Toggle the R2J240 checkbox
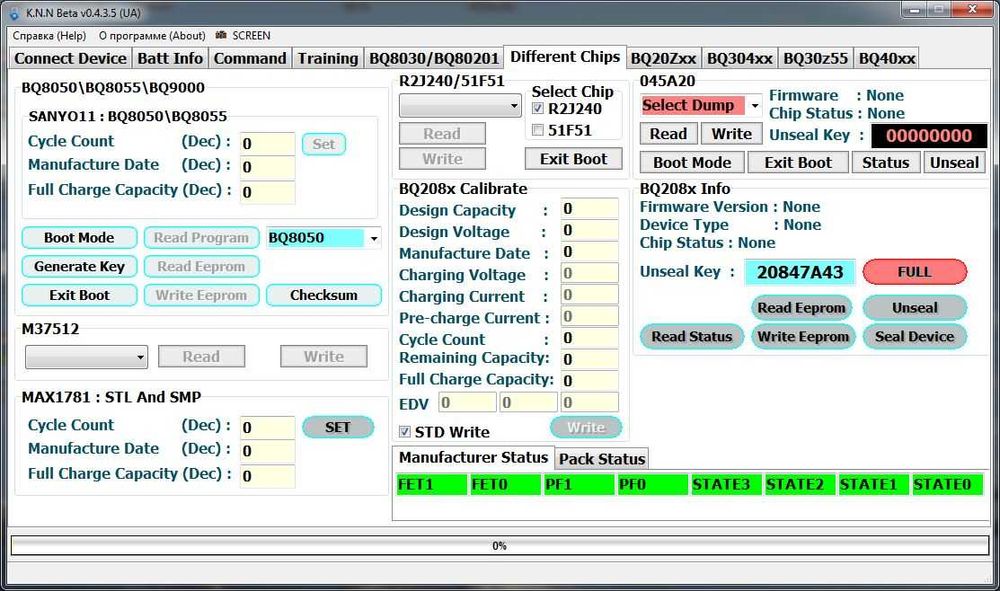The image size is (1000, 591). coord(538,108)
